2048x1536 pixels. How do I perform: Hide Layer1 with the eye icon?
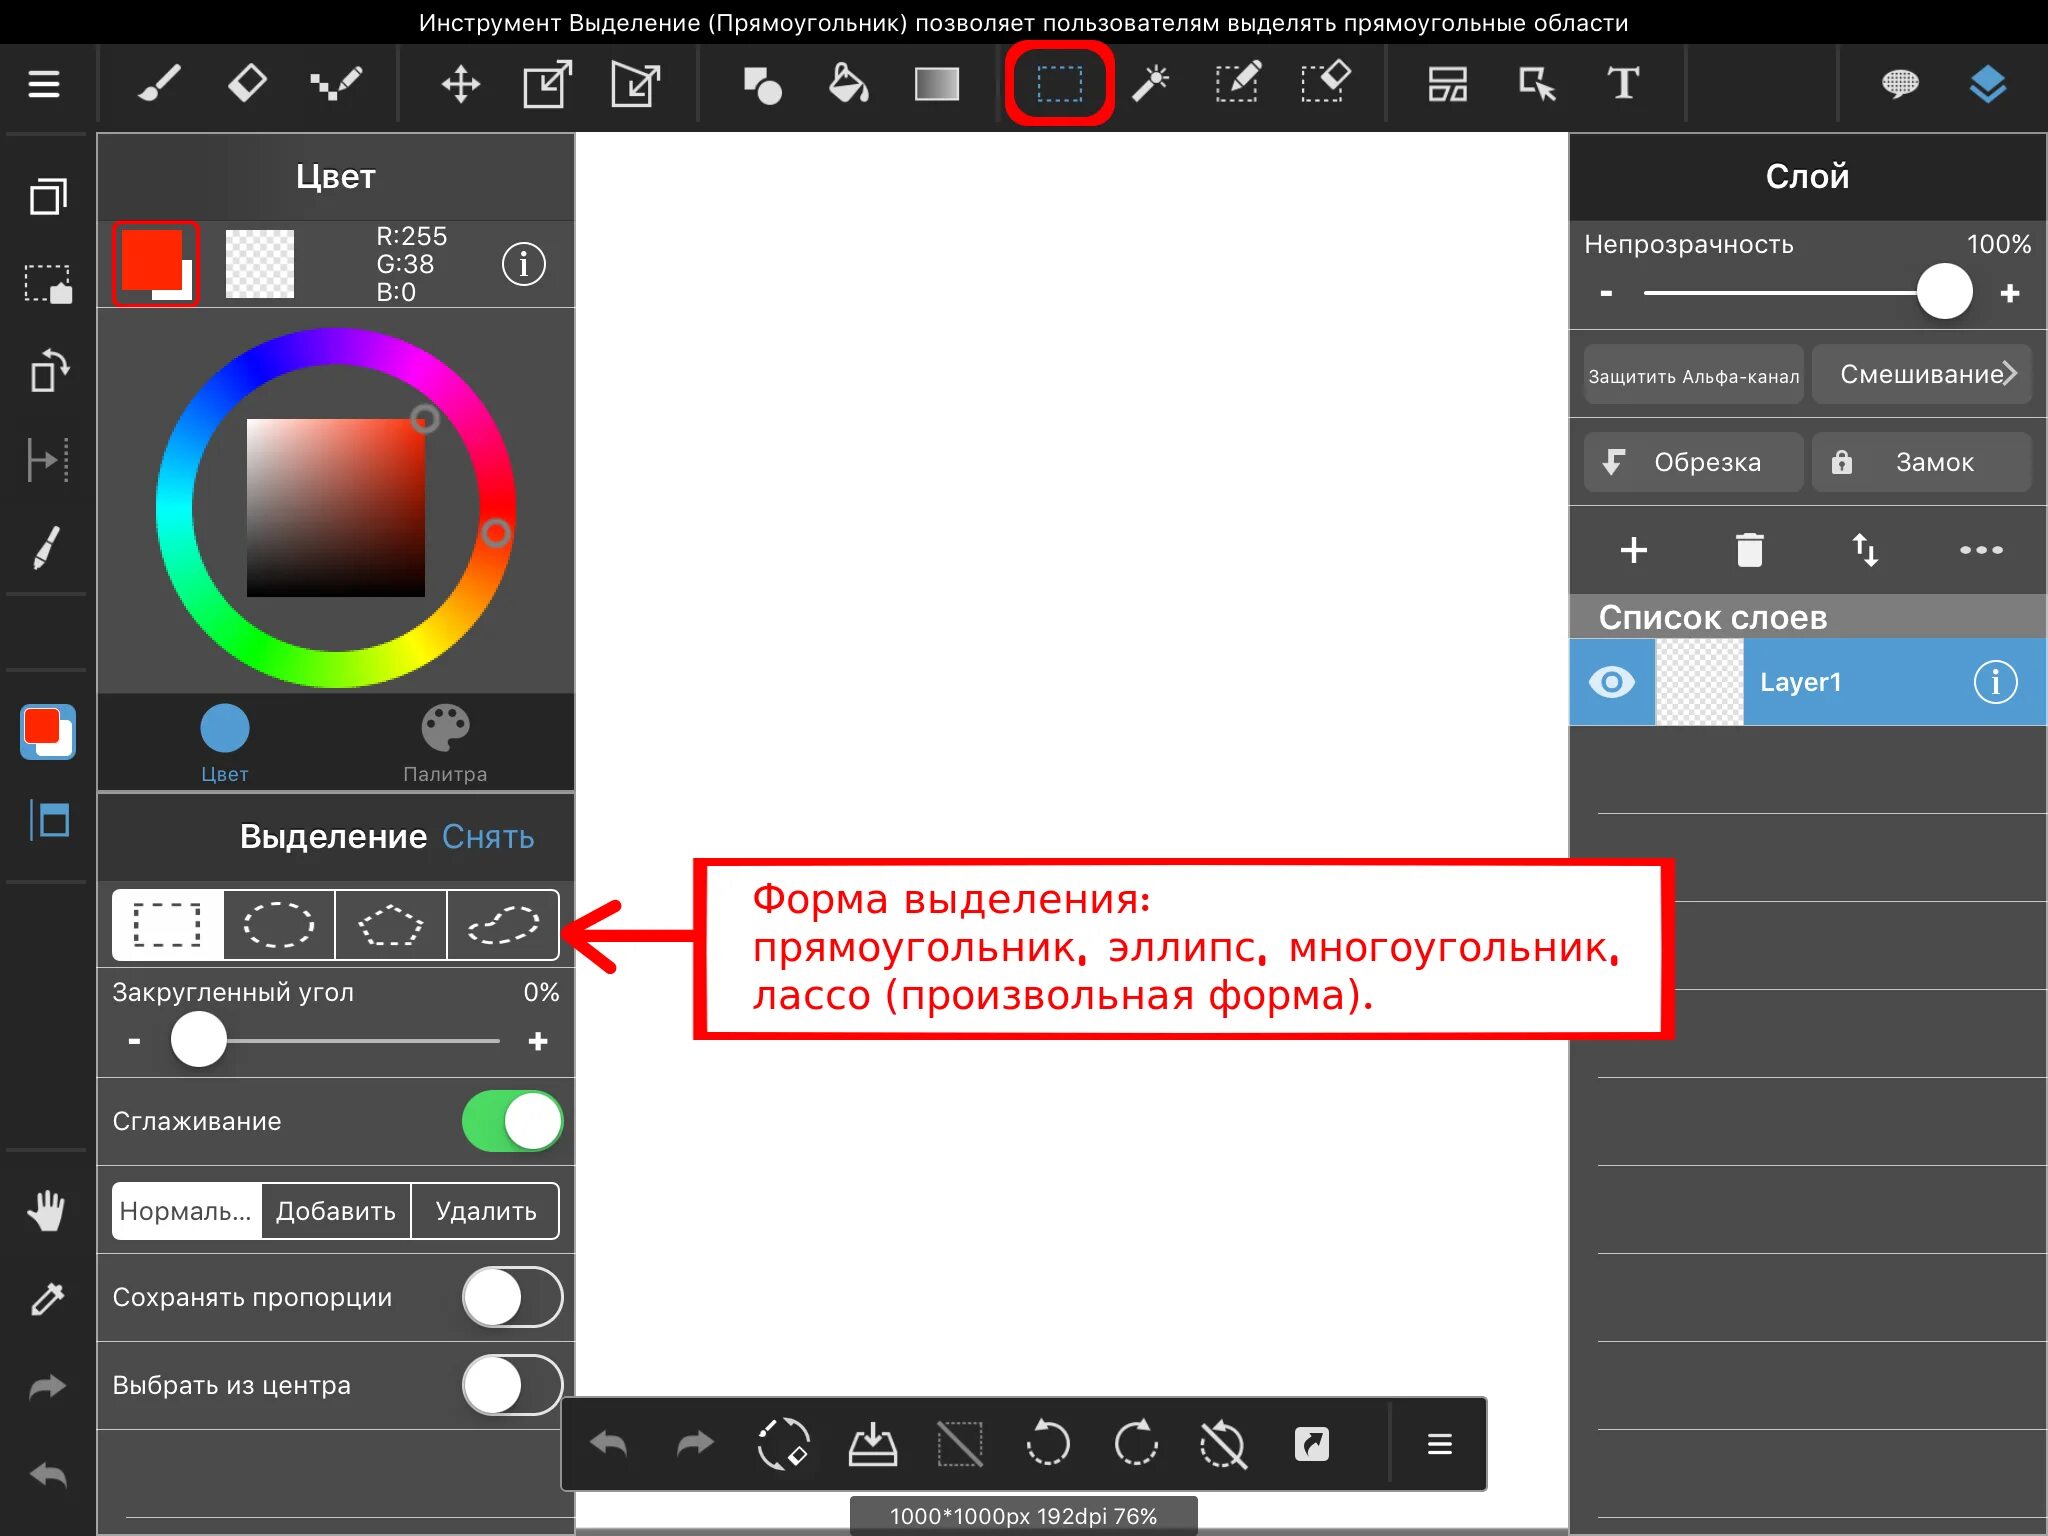coord(1611,682)
